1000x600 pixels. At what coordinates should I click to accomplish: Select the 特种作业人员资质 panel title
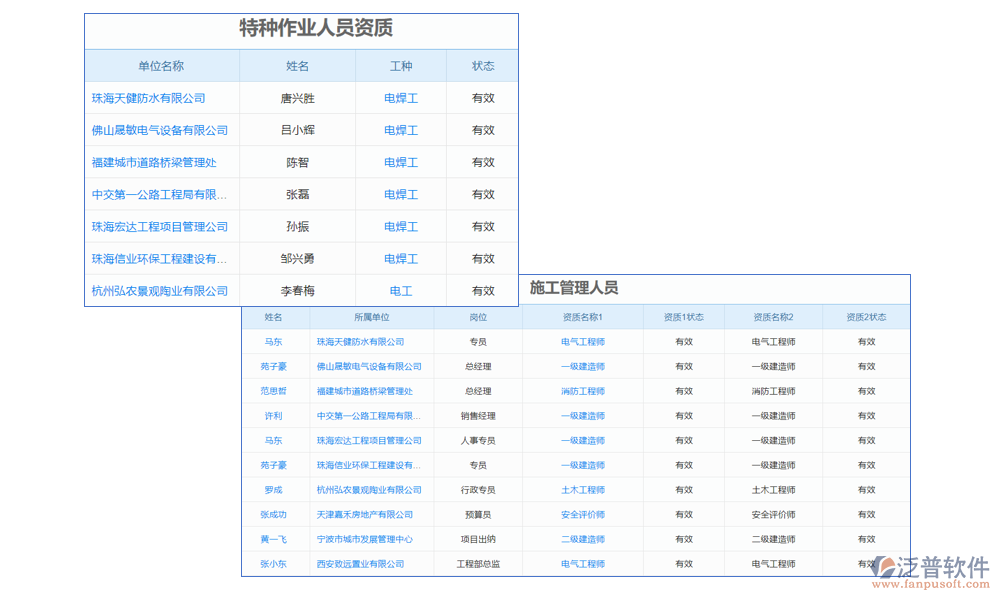pyautogui.click(x=316, y=29)
